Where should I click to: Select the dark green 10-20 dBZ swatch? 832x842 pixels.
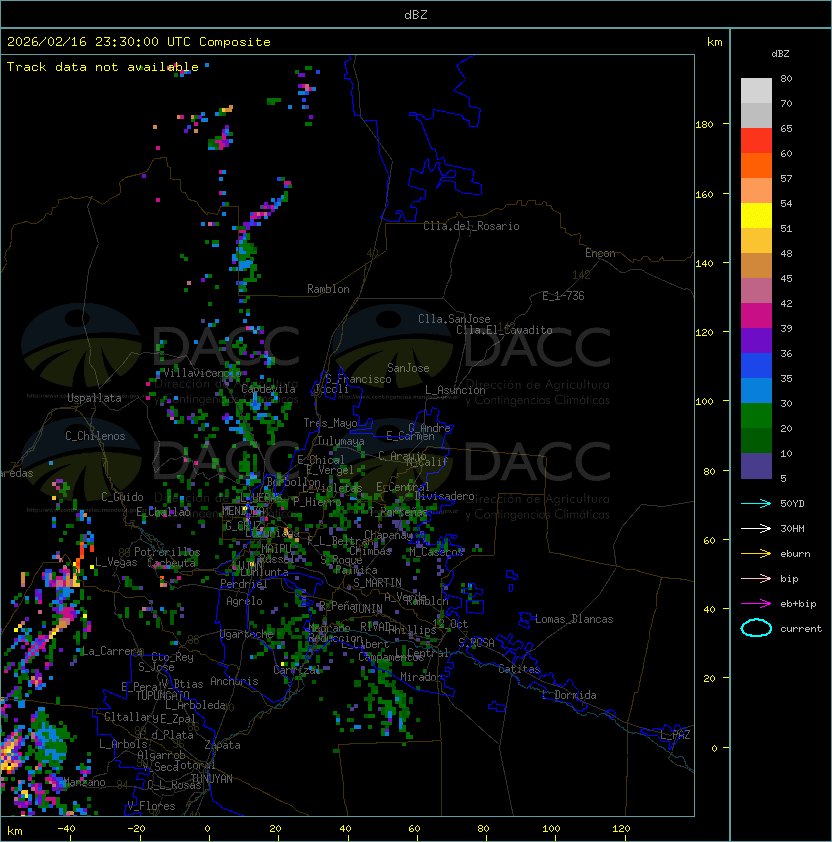[756, 440]
